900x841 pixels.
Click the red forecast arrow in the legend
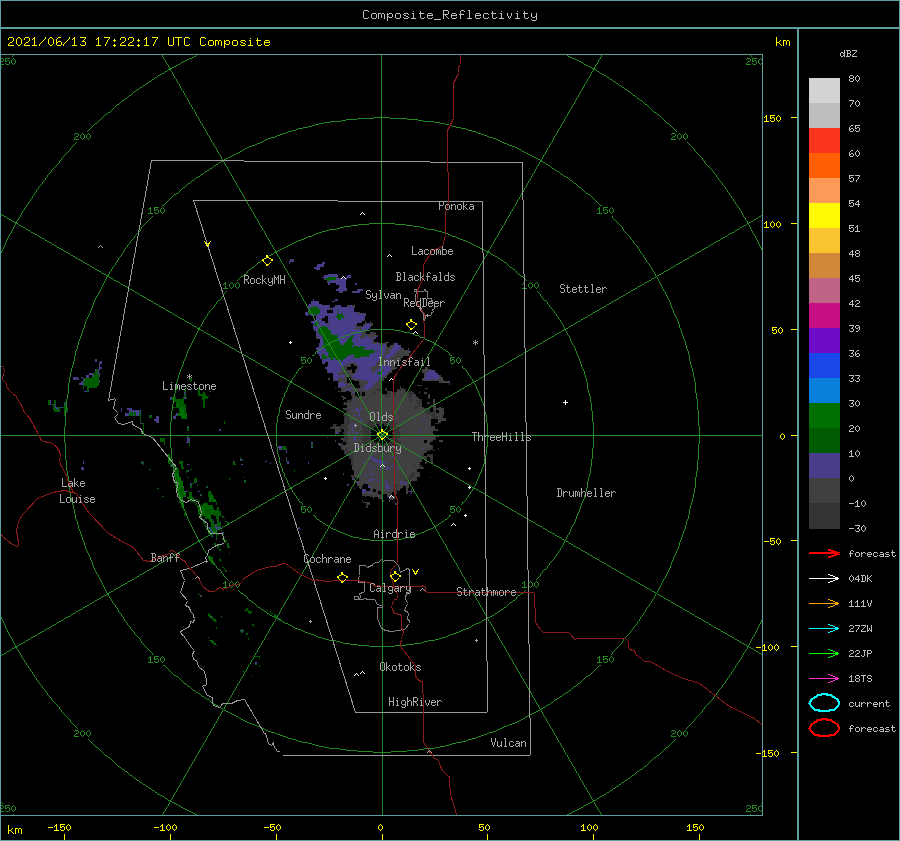pos(824,553)
